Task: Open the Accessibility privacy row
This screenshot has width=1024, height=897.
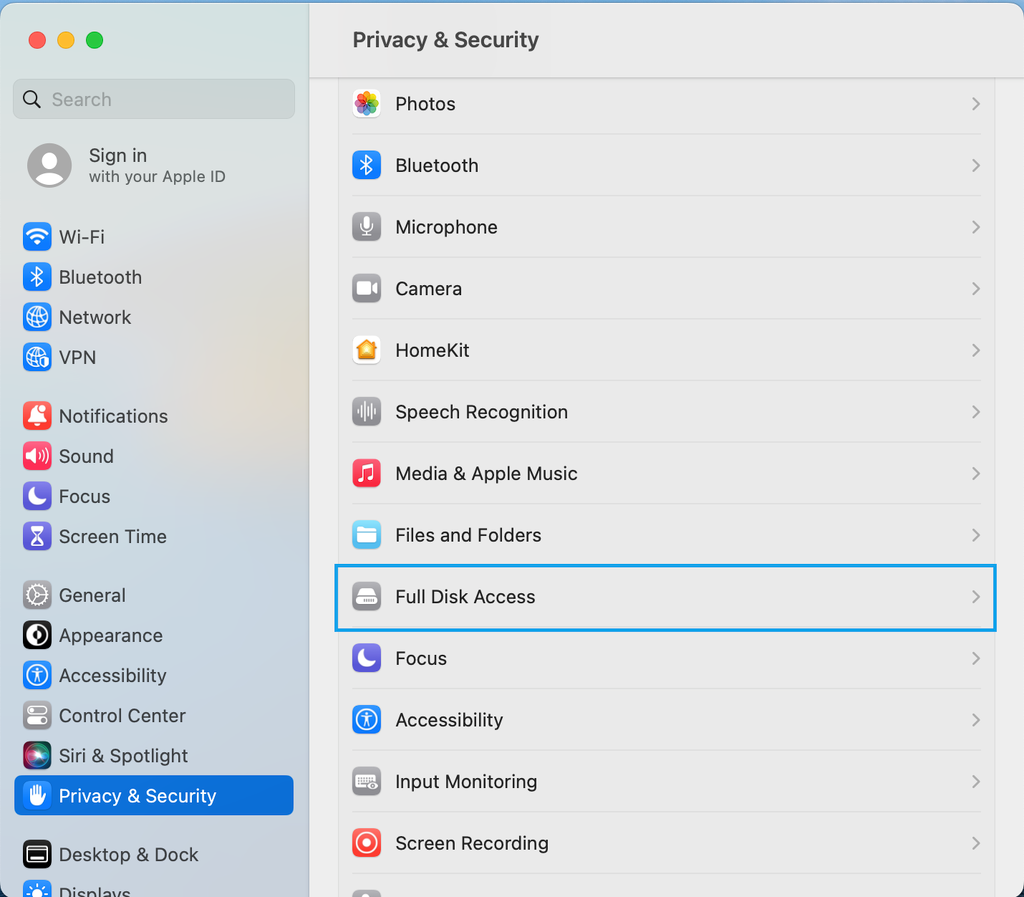Action: tap(448, 720)
